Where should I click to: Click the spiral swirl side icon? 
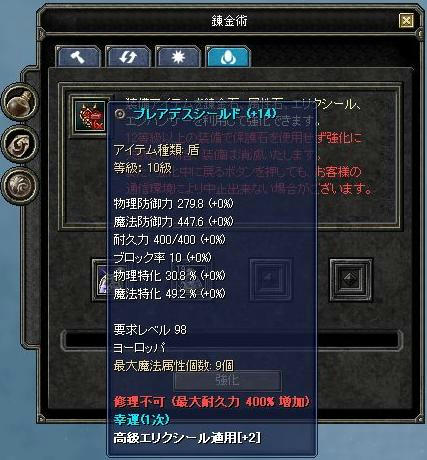(x=21, y=143)
